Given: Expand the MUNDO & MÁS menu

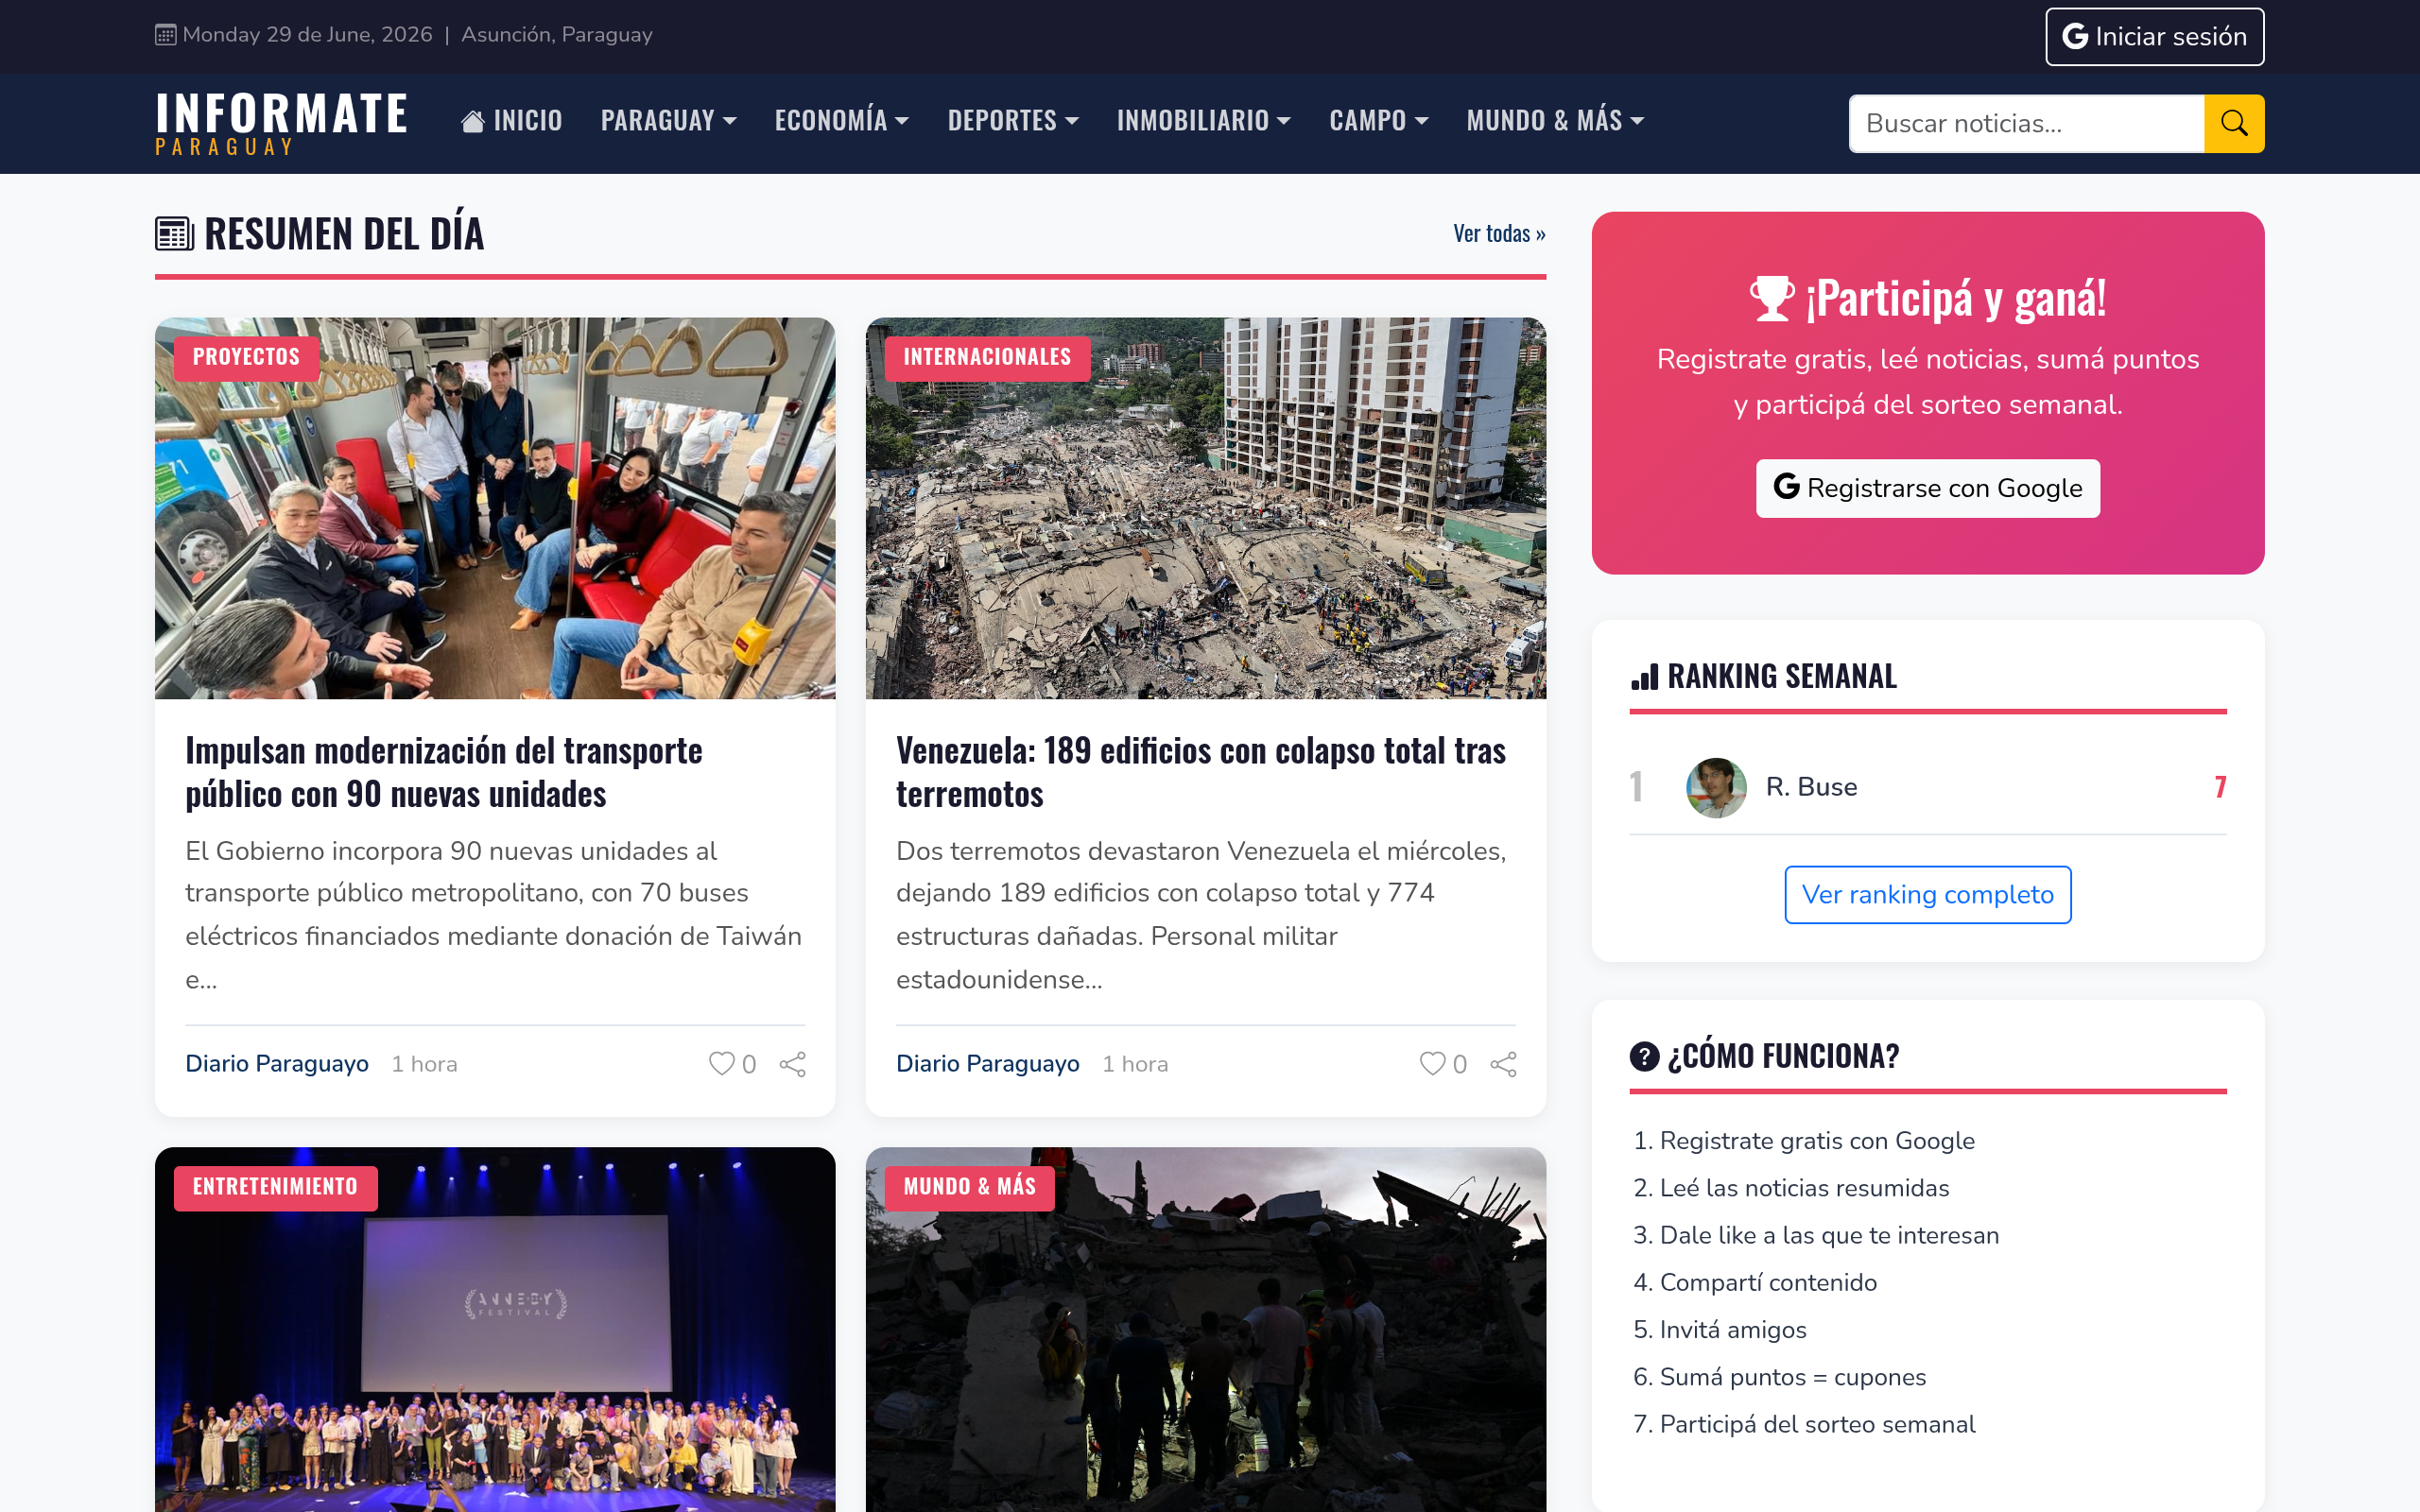Looking at the screenshot, I should click(x=1555, y=121).
